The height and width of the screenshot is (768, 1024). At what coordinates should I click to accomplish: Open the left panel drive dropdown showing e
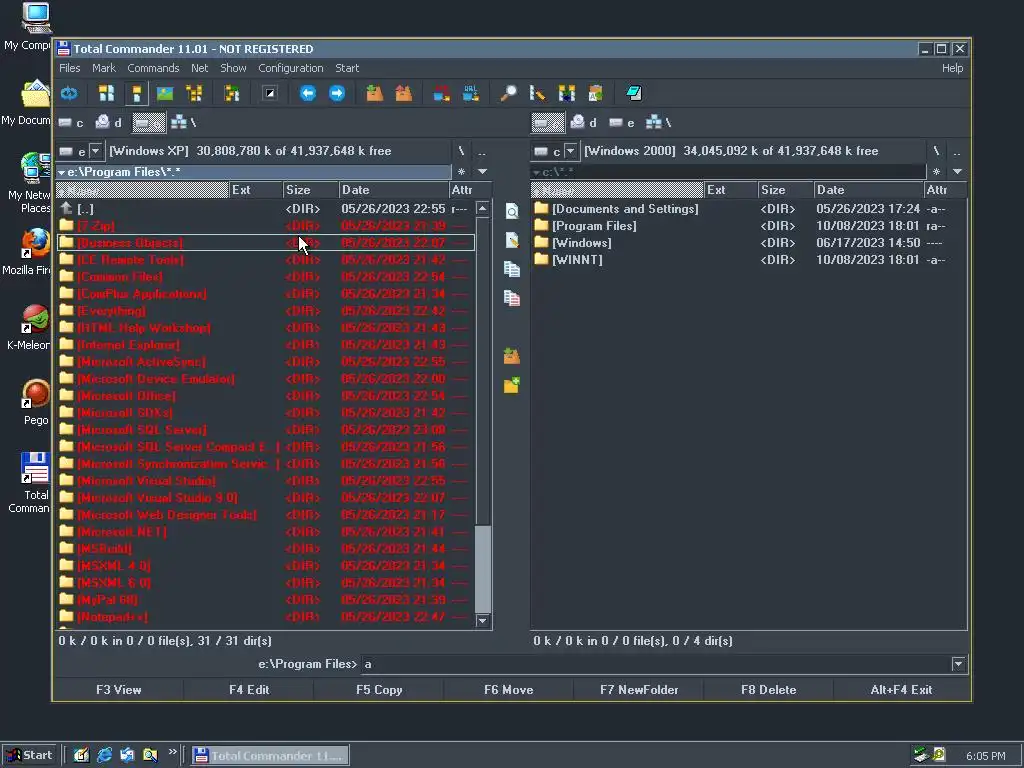pos(95,152)
